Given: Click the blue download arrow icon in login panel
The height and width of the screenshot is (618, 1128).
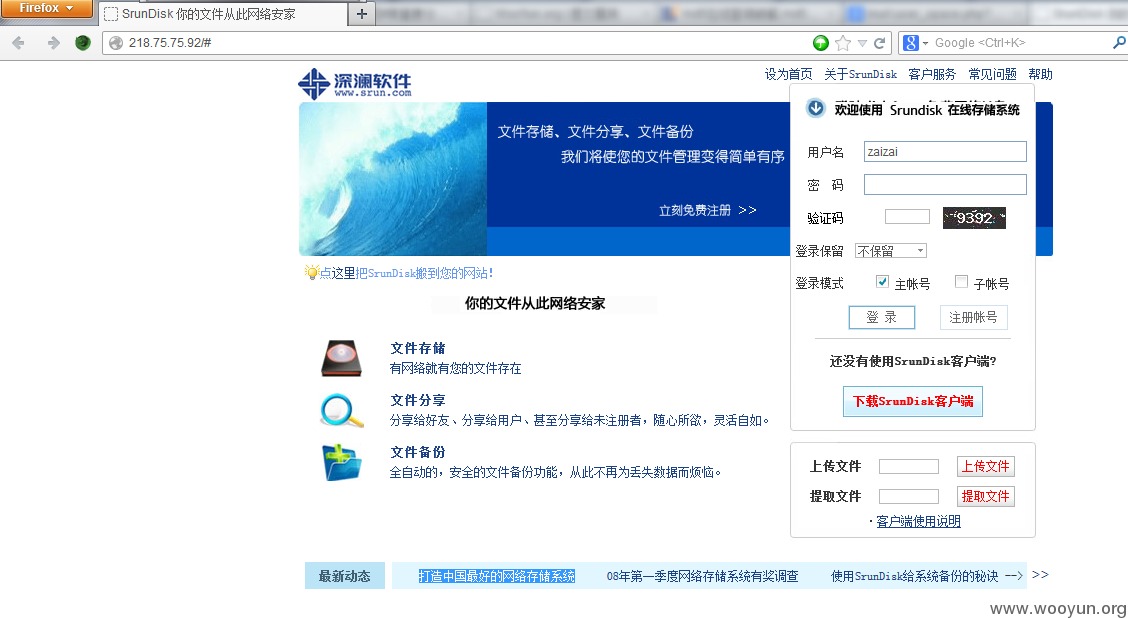Looking at the screenshot, I should (x=816, y=108).
